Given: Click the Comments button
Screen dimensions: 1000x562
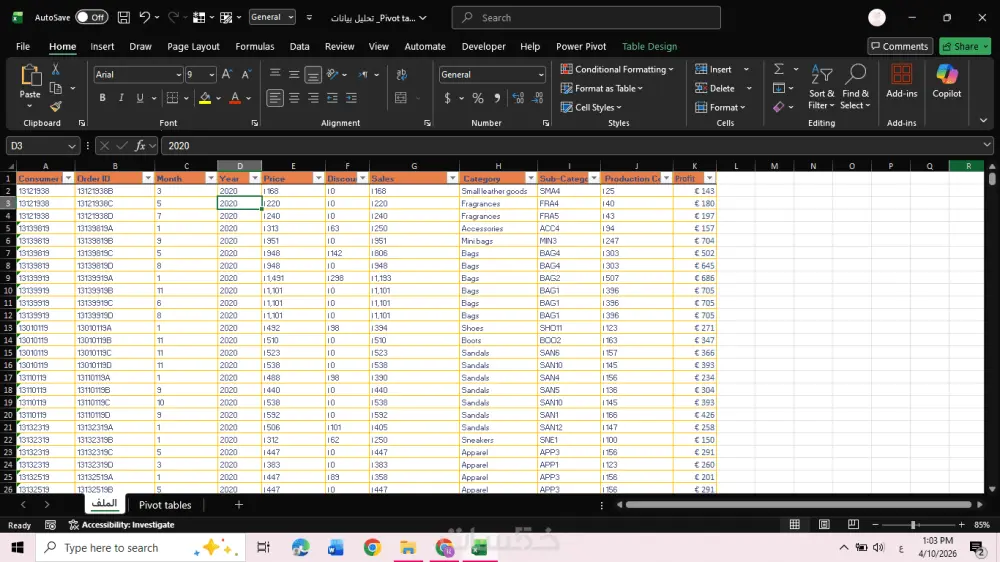Looking at the screenshot, I should click(x=899, y=46).
